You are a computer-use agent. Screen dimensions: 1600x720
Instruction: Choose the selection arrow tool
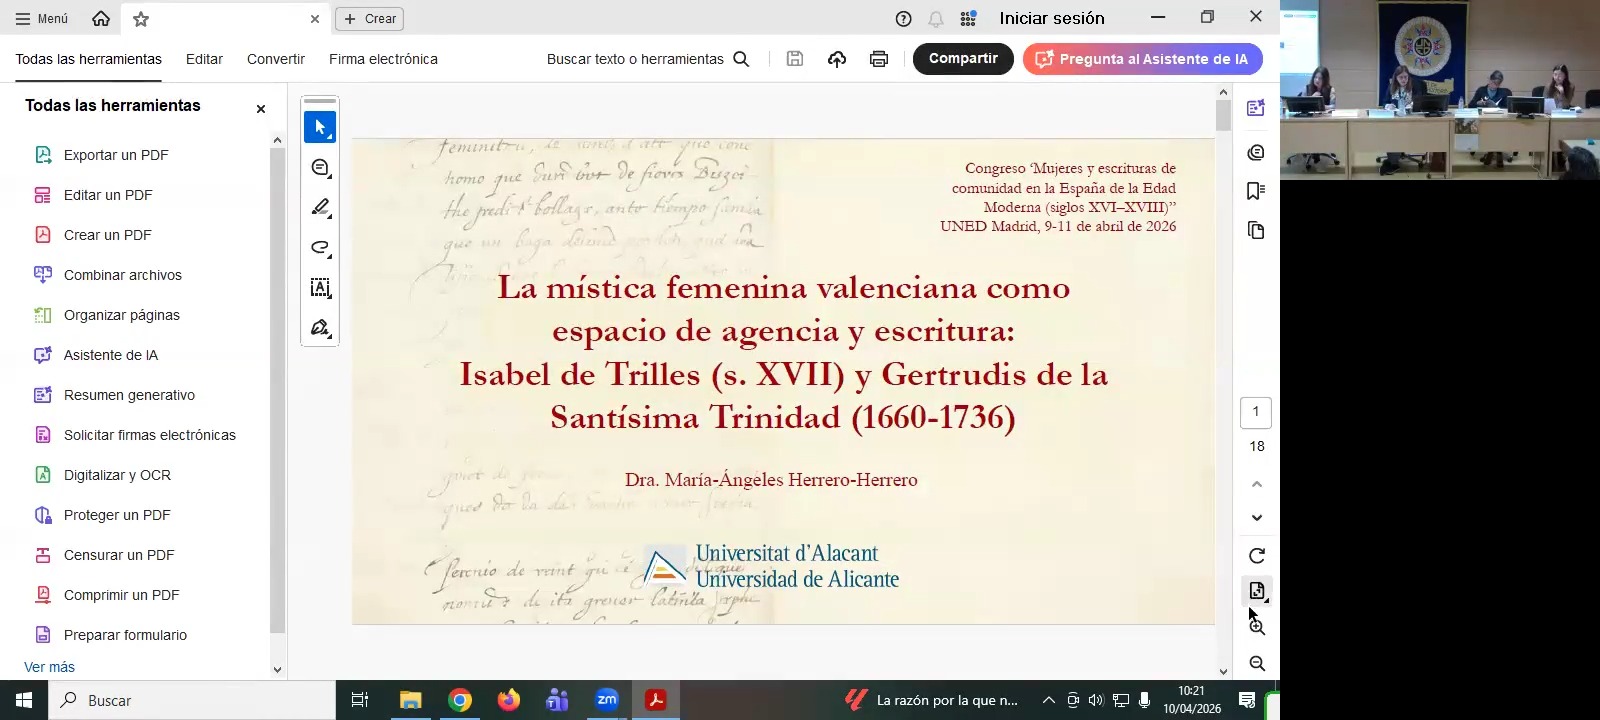(320, 127)
